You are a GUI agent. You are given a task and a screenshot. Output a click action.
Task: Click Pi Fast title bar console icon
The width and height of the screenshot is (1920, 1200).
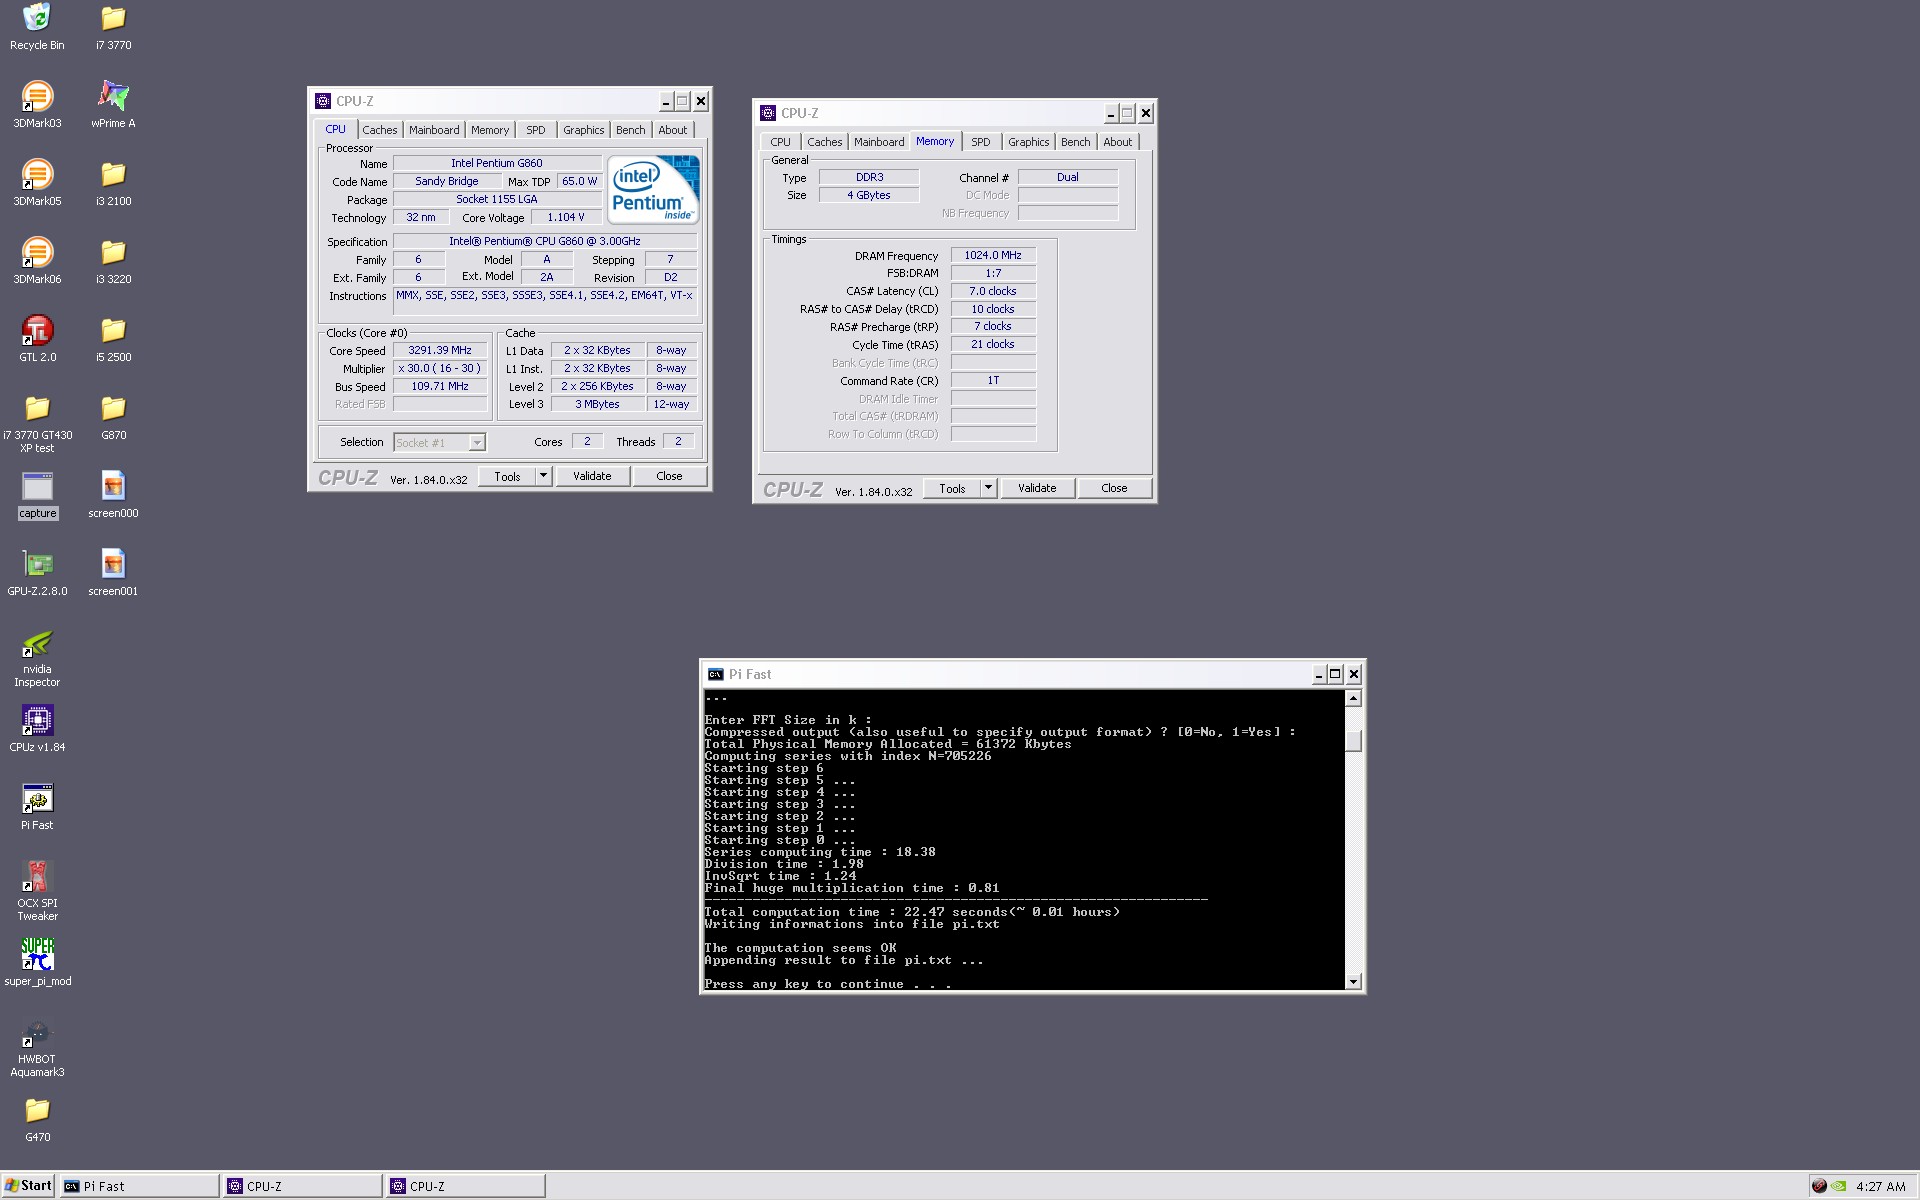(x=715, y=675)
